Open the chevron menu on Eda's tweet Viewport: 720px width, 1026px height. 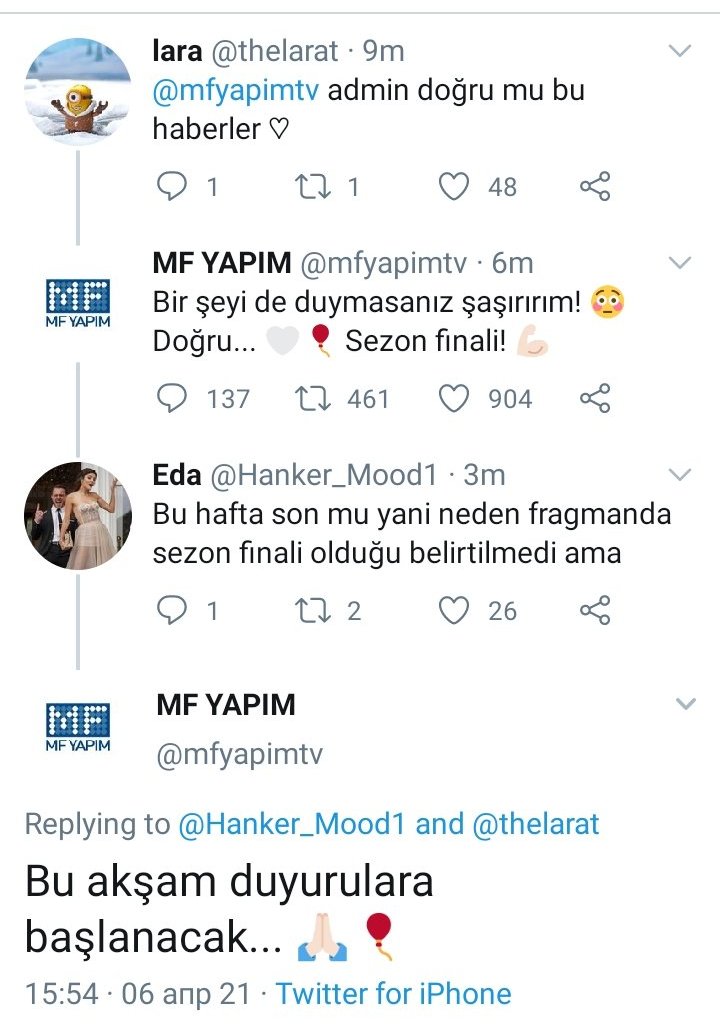point(680,474)
